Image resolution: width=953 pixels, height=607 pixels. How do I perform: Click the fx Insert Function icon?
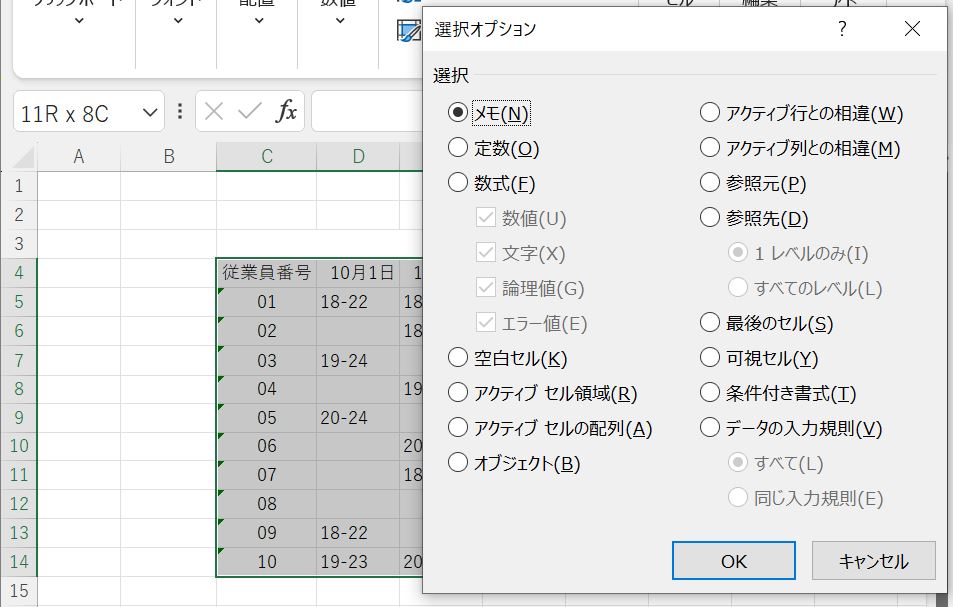(287, 112)
